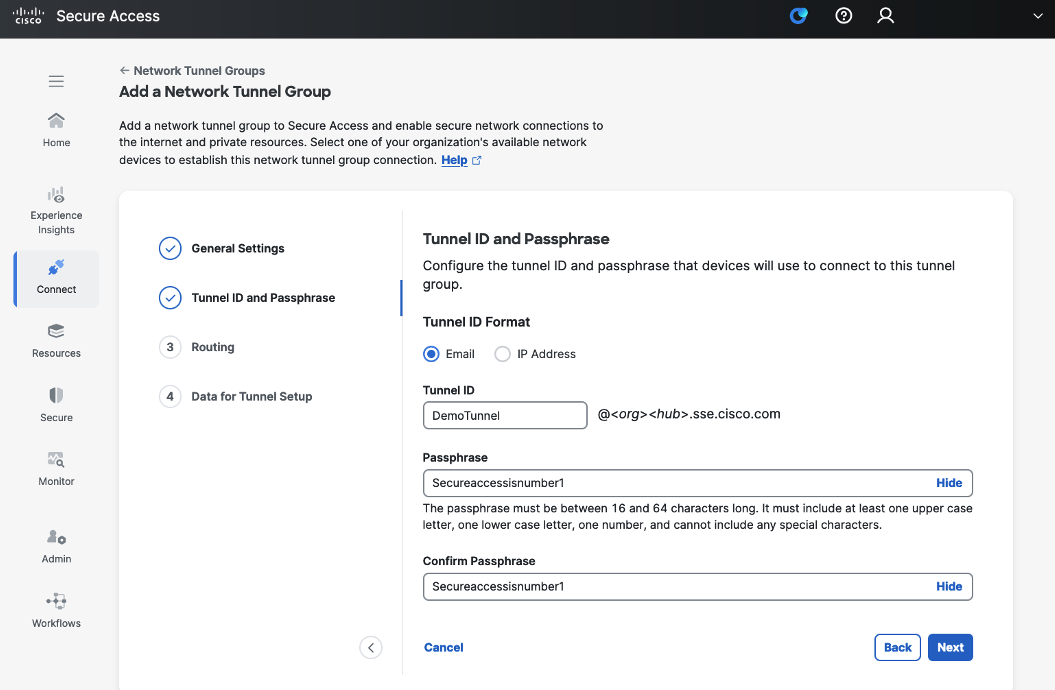Hide the Confirm Passphrase text
Viewport: 1055px width, 690px height.
[x=949, y=586]
